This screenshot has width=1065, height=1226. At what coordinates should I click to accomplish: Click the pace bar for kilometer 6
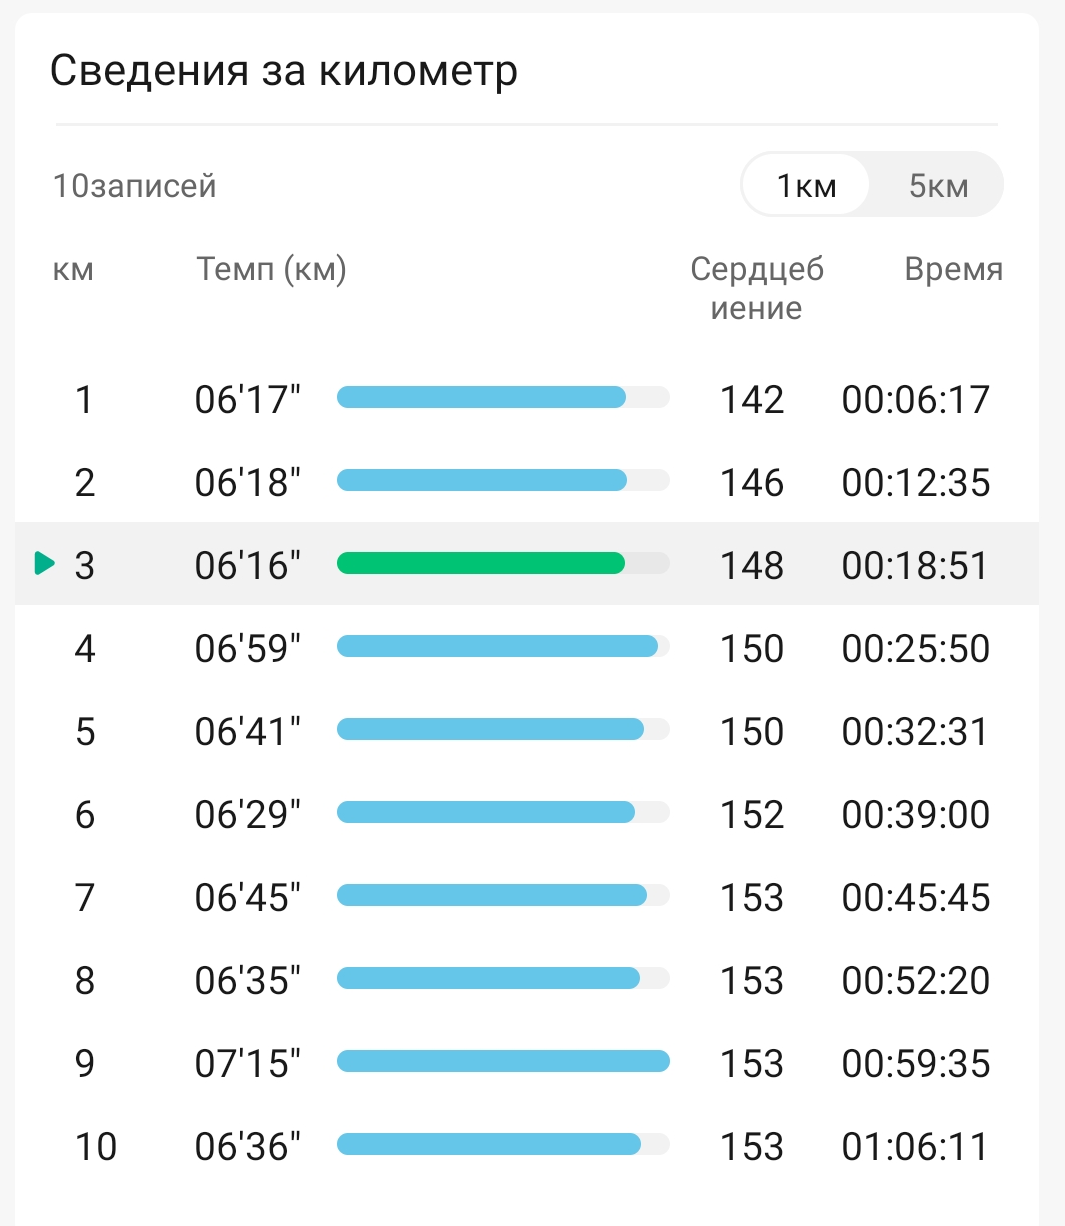pyautogui.click(x=486, y=813)
